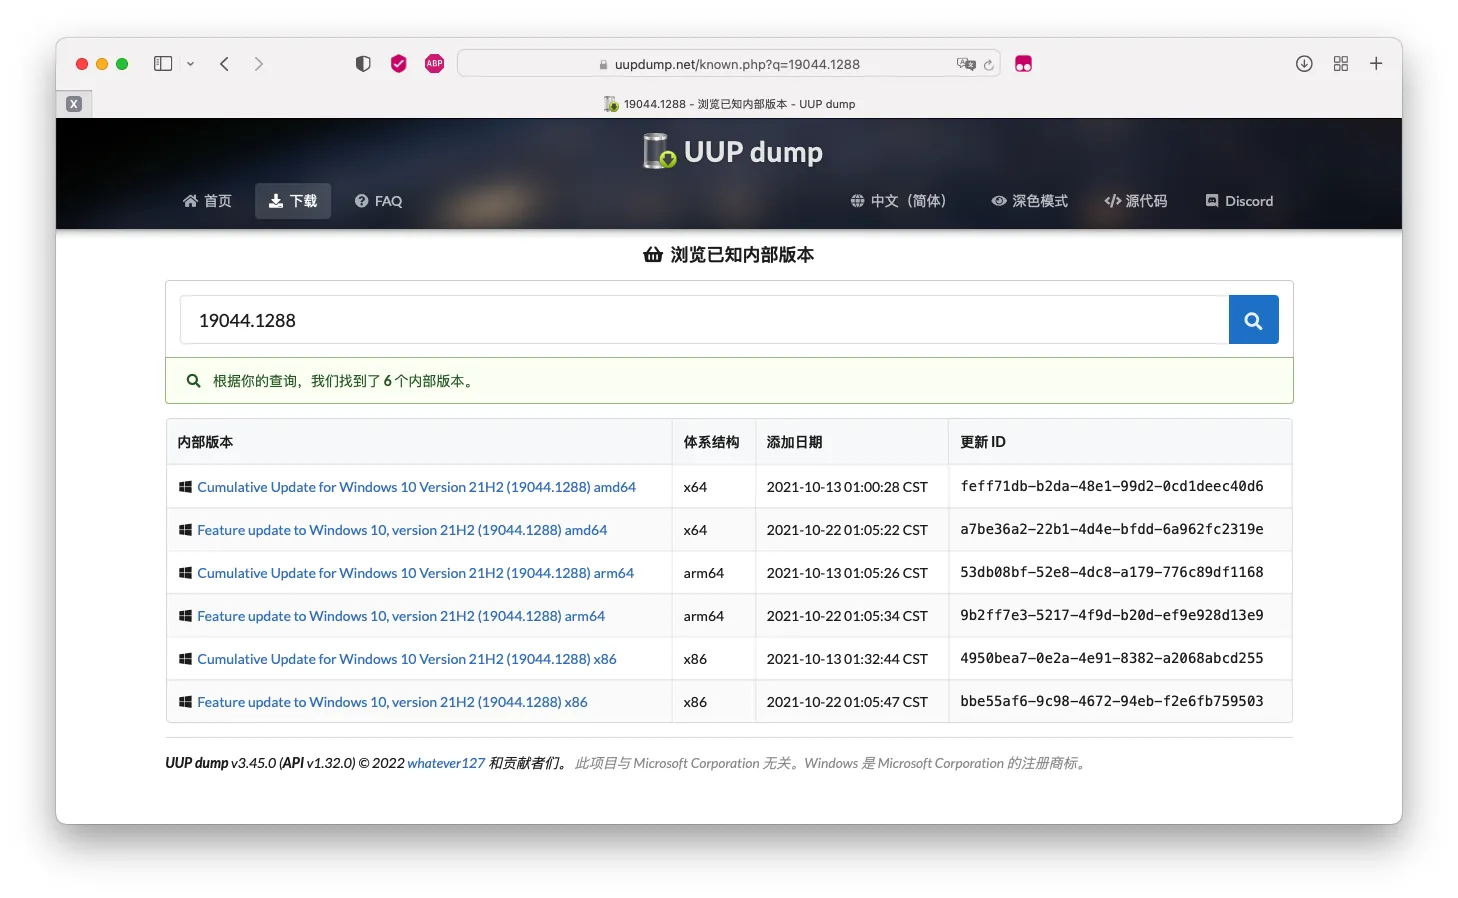1458x898 pixels.
Task: Reload the page using refresh icon
Action: (989, 65)
